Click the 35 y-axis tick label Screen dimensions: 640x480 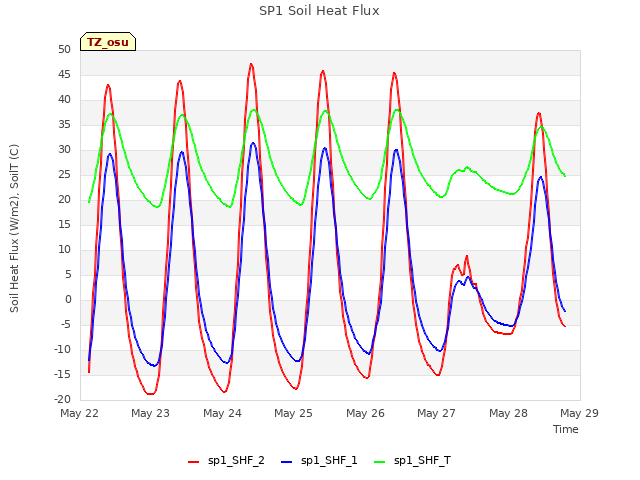[x=64, y=125]
